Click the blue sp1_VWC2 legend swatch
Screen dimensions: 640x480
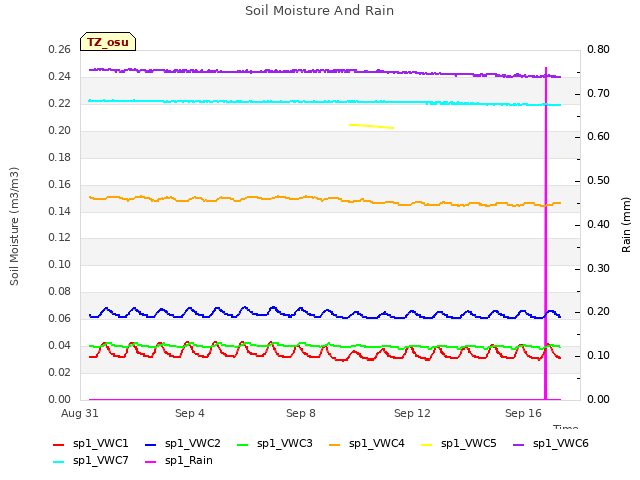click(151, 444)
